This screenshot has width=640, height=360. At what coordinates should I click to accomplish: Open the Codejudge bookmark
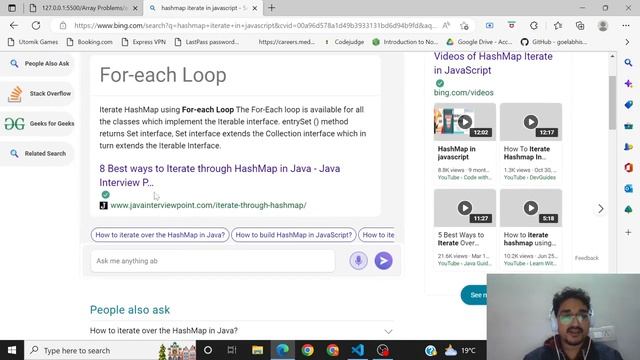344,42
